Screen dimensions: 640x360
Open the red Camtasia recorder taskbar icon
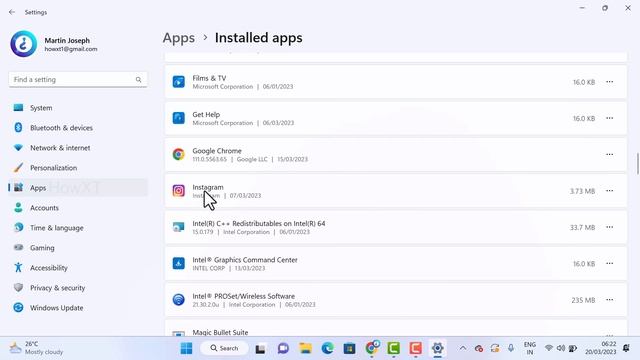(416, 349)
